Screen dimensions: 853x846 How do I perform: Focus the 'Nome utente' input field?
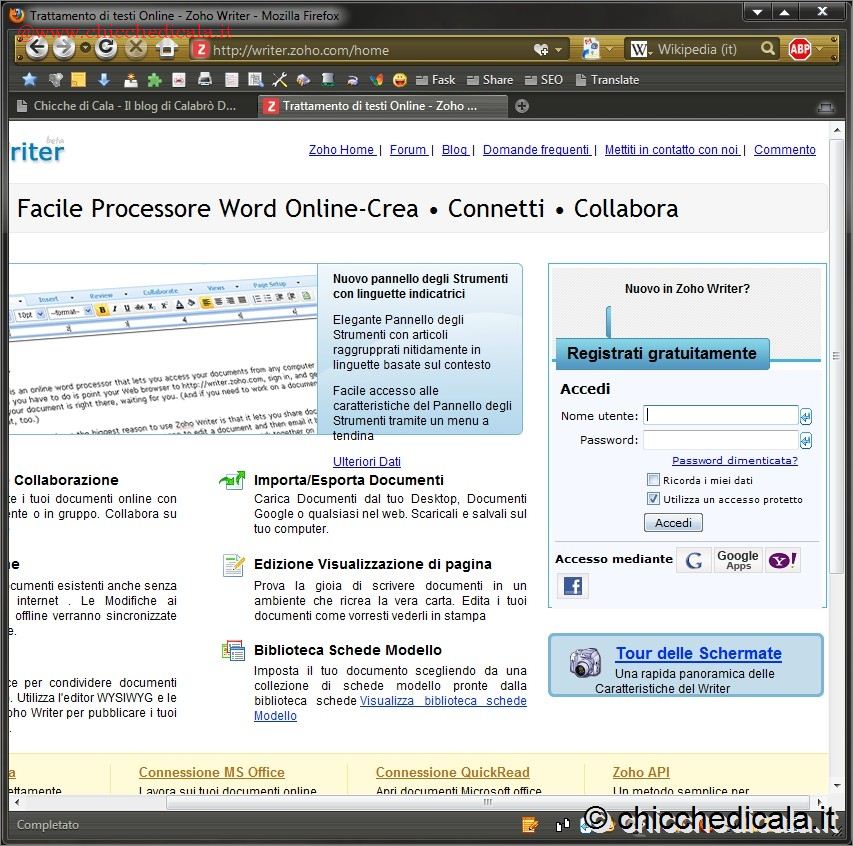[720, 415]
